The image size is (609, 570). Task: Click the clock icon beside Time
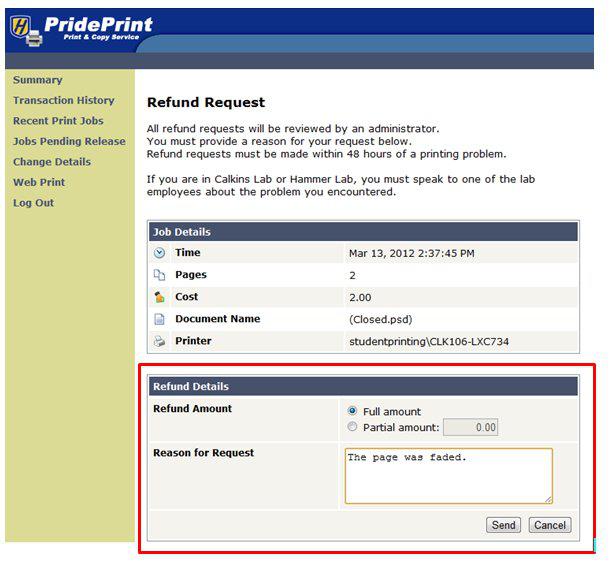[159, 253]
